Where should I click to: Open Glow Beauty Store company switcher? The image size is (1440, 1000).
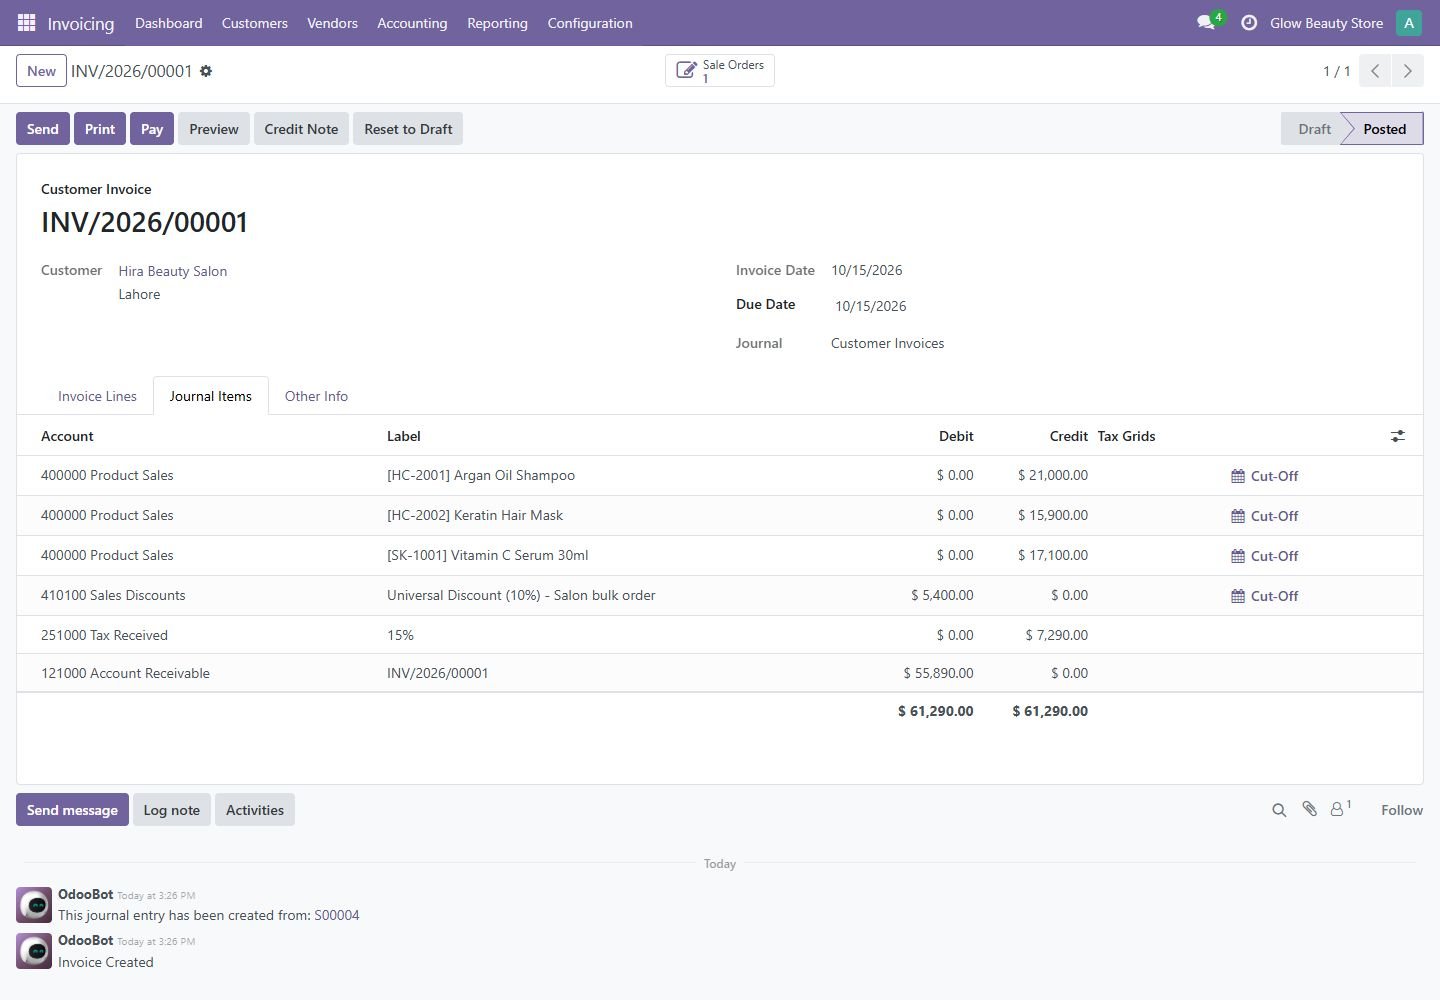pos(1326,23)
